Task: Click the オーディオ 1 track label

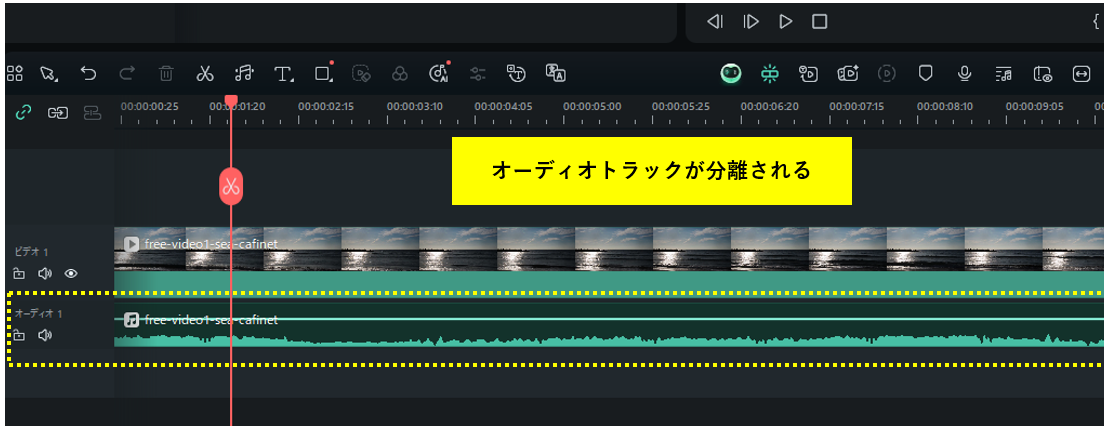Action: [x=39, y=313]
